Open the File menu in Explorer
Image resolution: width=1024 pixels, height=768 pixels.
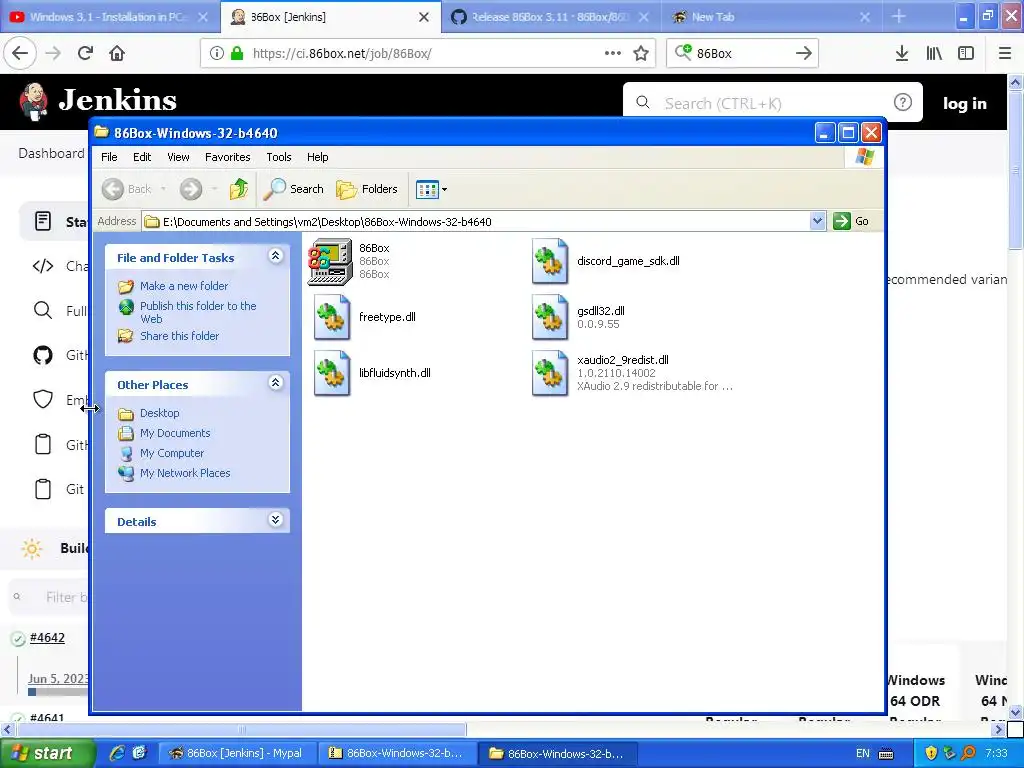109,157
